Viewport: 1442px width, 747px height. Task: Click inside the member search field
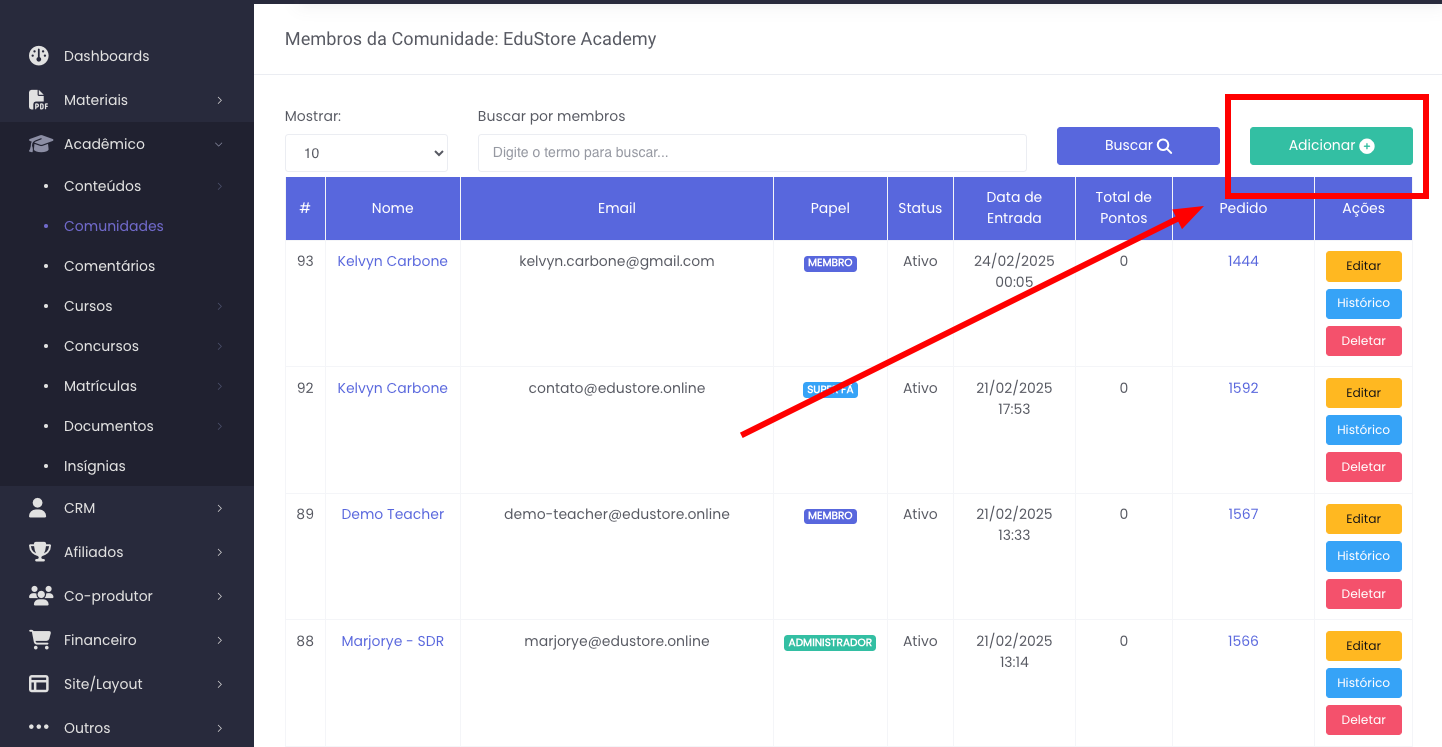click(751, 153)
